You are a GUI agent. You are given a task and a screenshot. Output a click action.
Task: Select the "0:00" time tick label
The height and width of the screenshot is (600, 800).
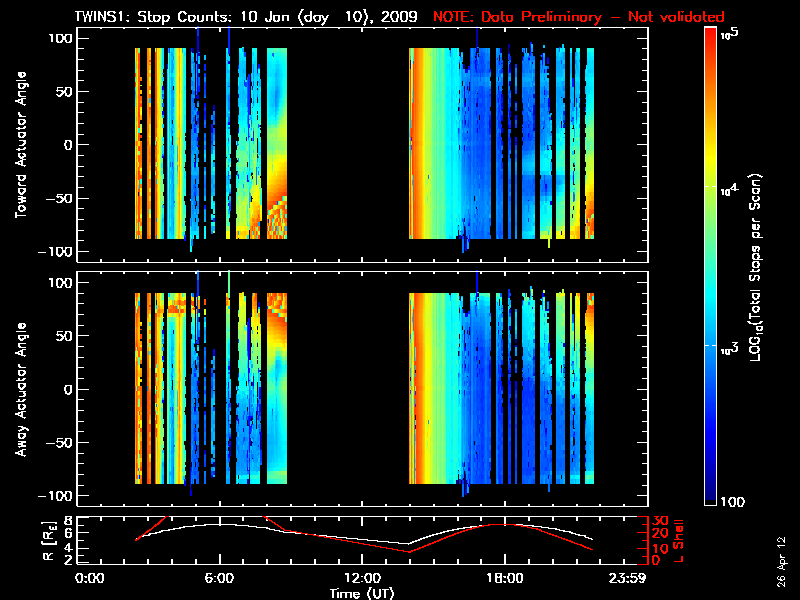[x=90, y=578]
